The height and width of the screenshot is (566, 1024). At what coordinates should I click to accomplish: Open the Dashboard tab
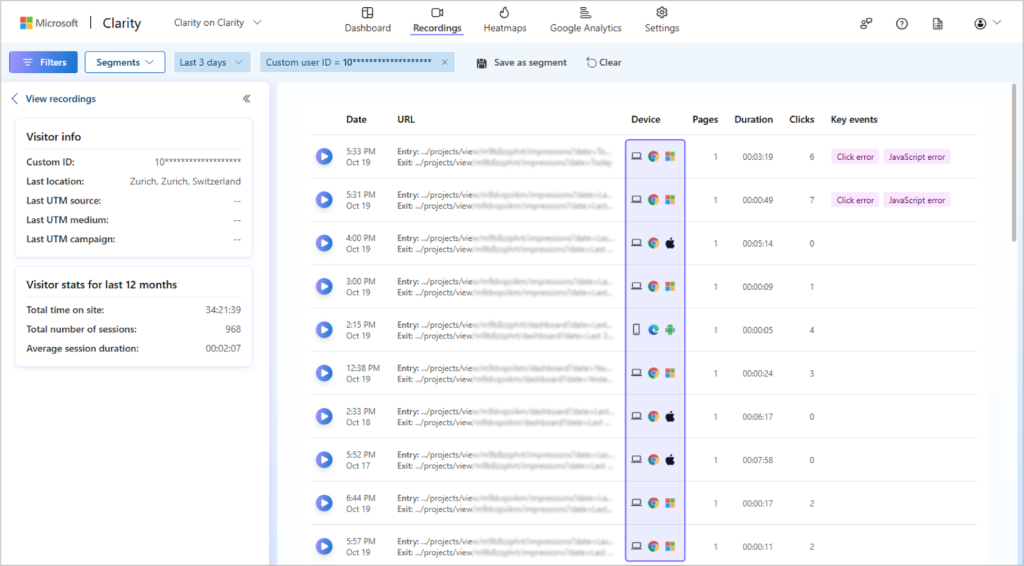[368, 20]
